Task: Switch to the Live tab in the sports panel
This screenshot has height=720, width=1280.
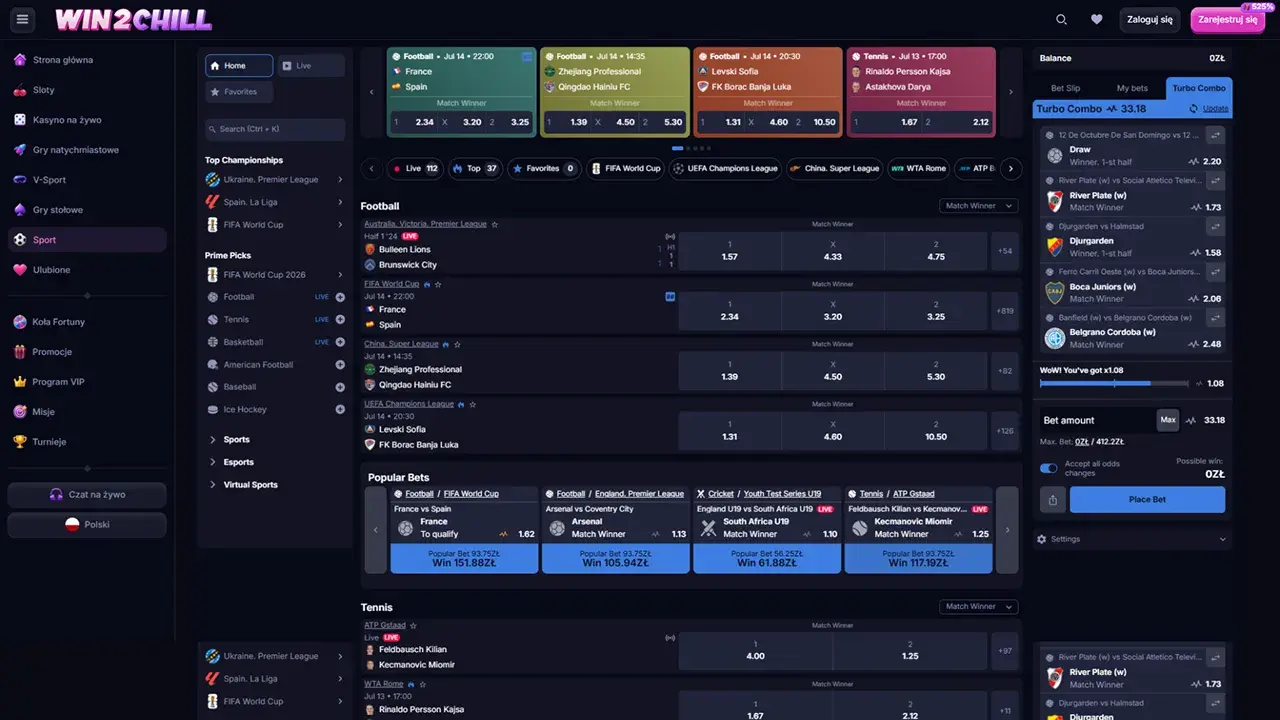Action: coord(311,66)
